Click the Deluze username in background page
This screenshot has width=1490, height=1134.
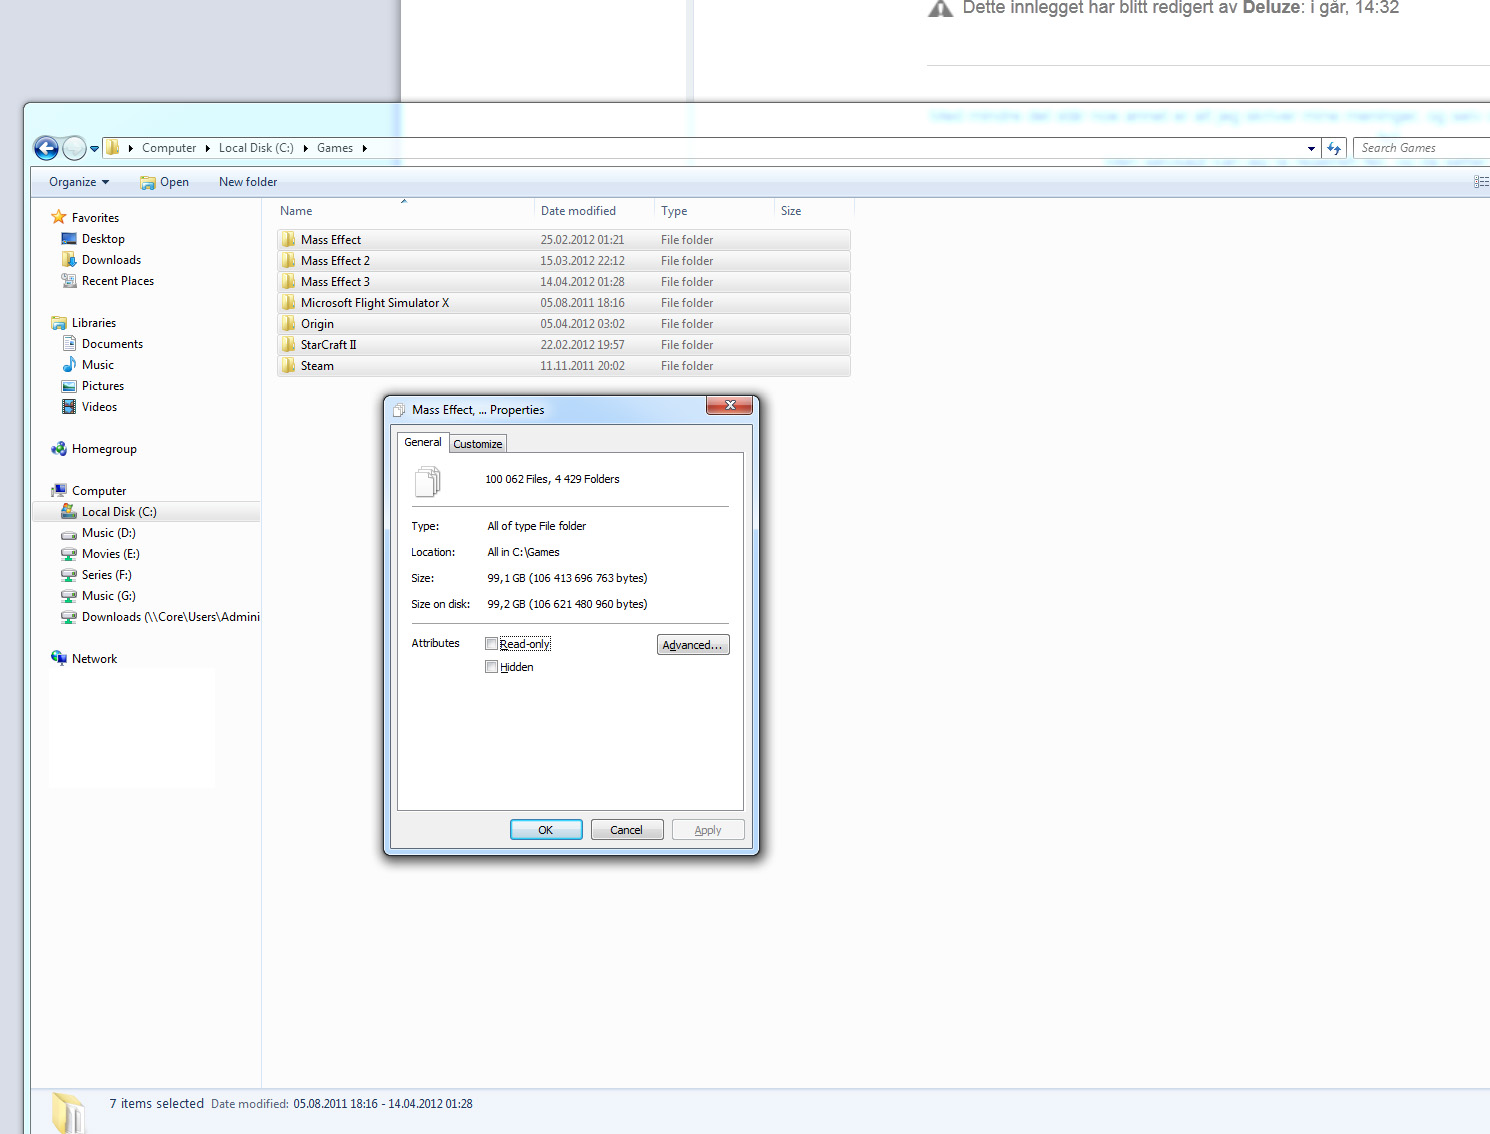tap(1272, 8)
